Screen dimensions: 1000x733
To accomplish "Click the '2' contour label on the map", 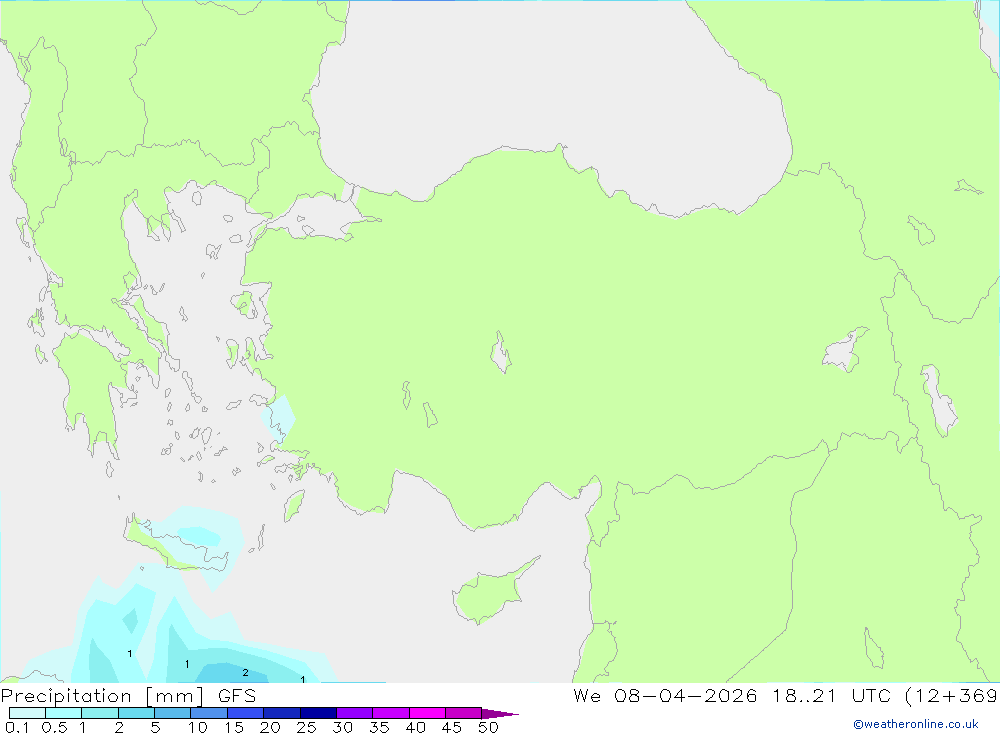I will [x=245, y=672].
